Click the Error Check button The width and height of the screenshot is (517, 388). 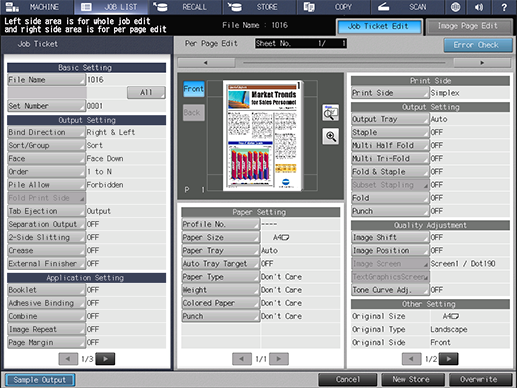tap(478, 45)
